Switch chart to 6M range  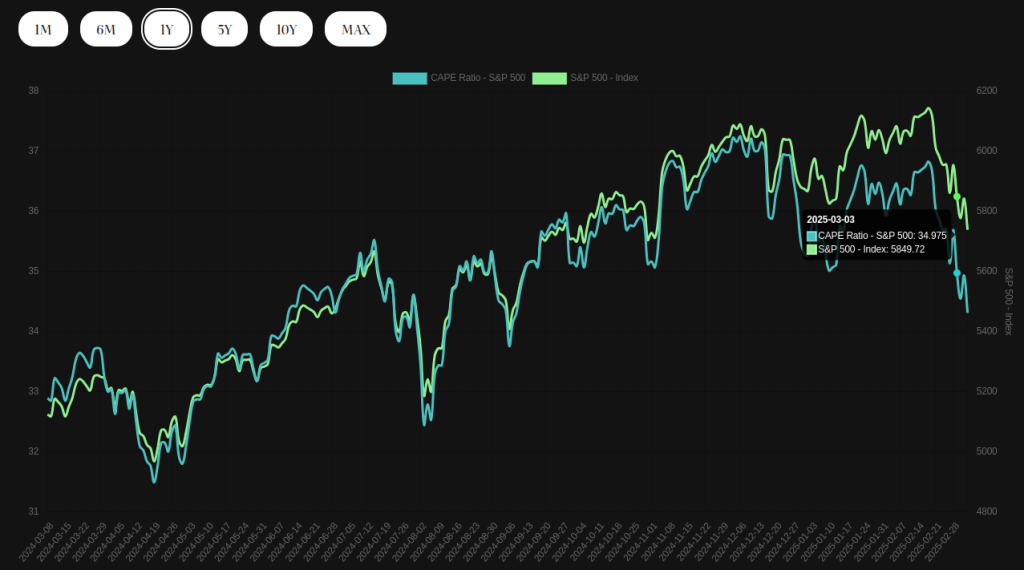[x=106, y=30]
